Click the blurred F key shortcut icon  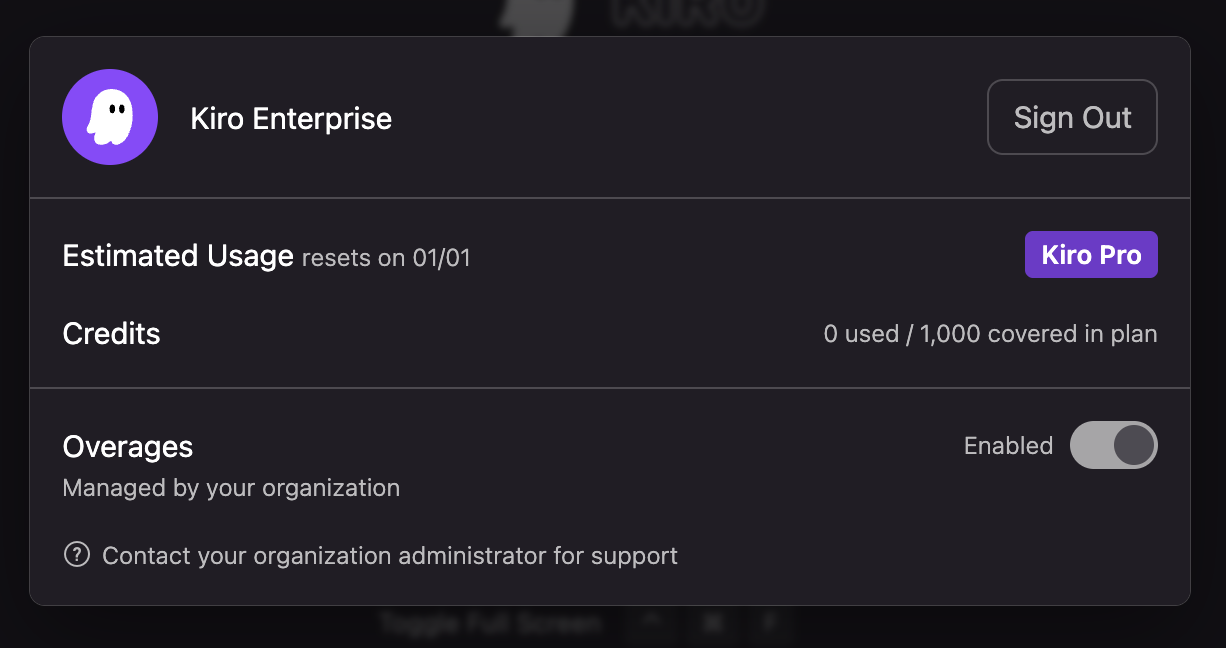(x=770, y=624)
